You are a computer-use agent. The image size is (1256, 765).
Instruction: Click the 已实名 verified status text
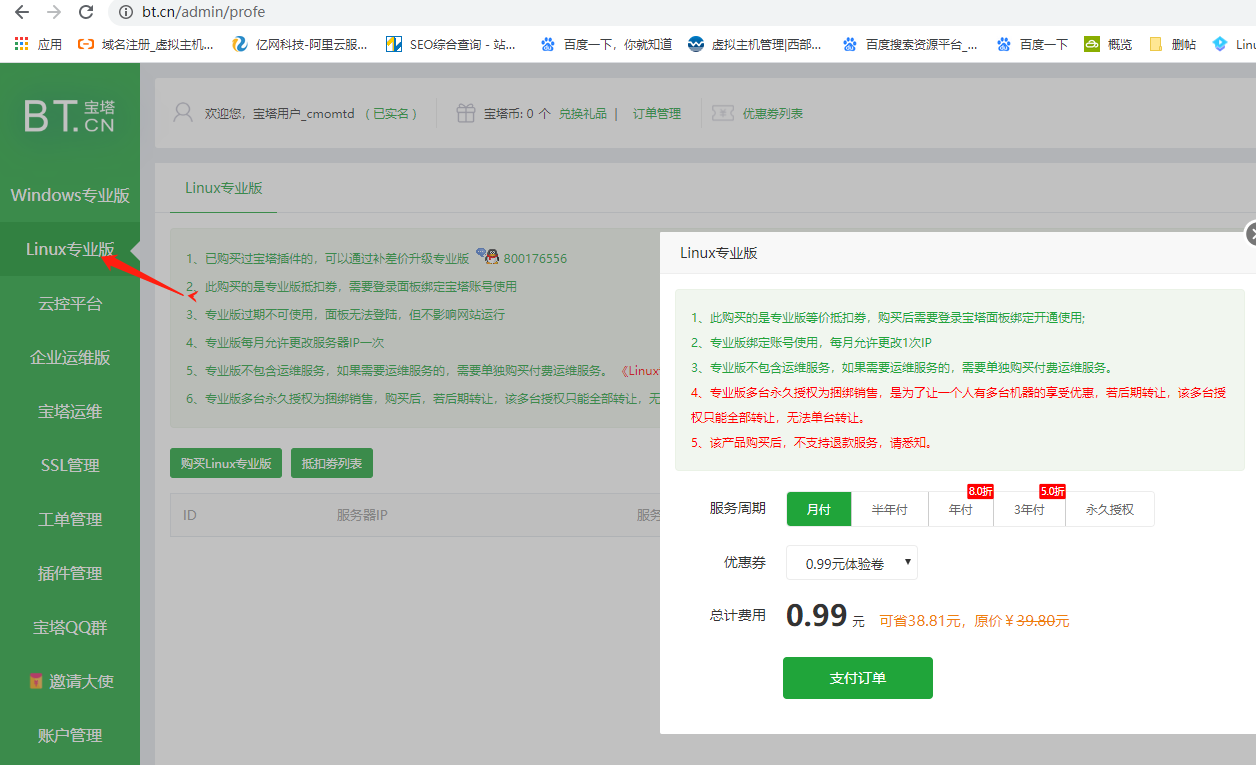[391, 114]
